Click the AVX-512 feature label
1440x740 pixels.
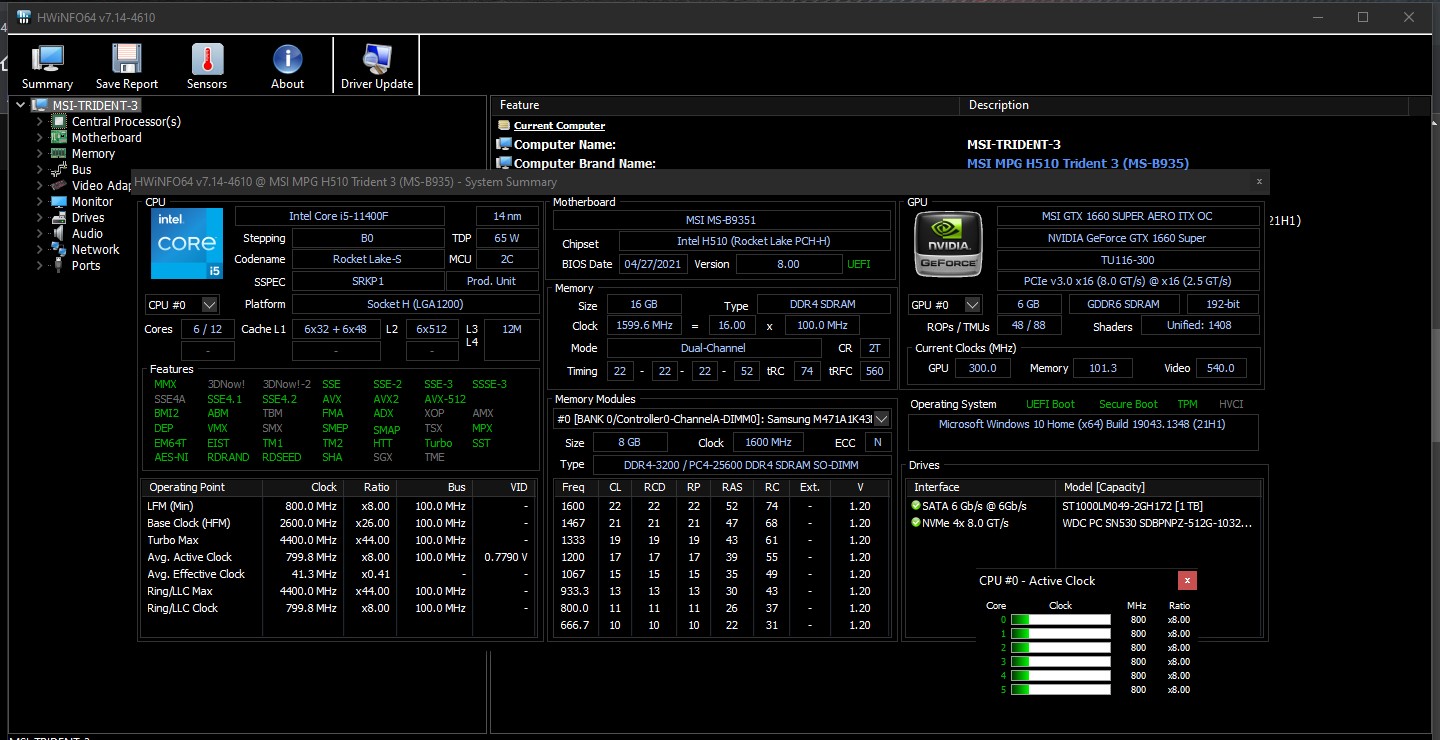(x=444, y=398)
